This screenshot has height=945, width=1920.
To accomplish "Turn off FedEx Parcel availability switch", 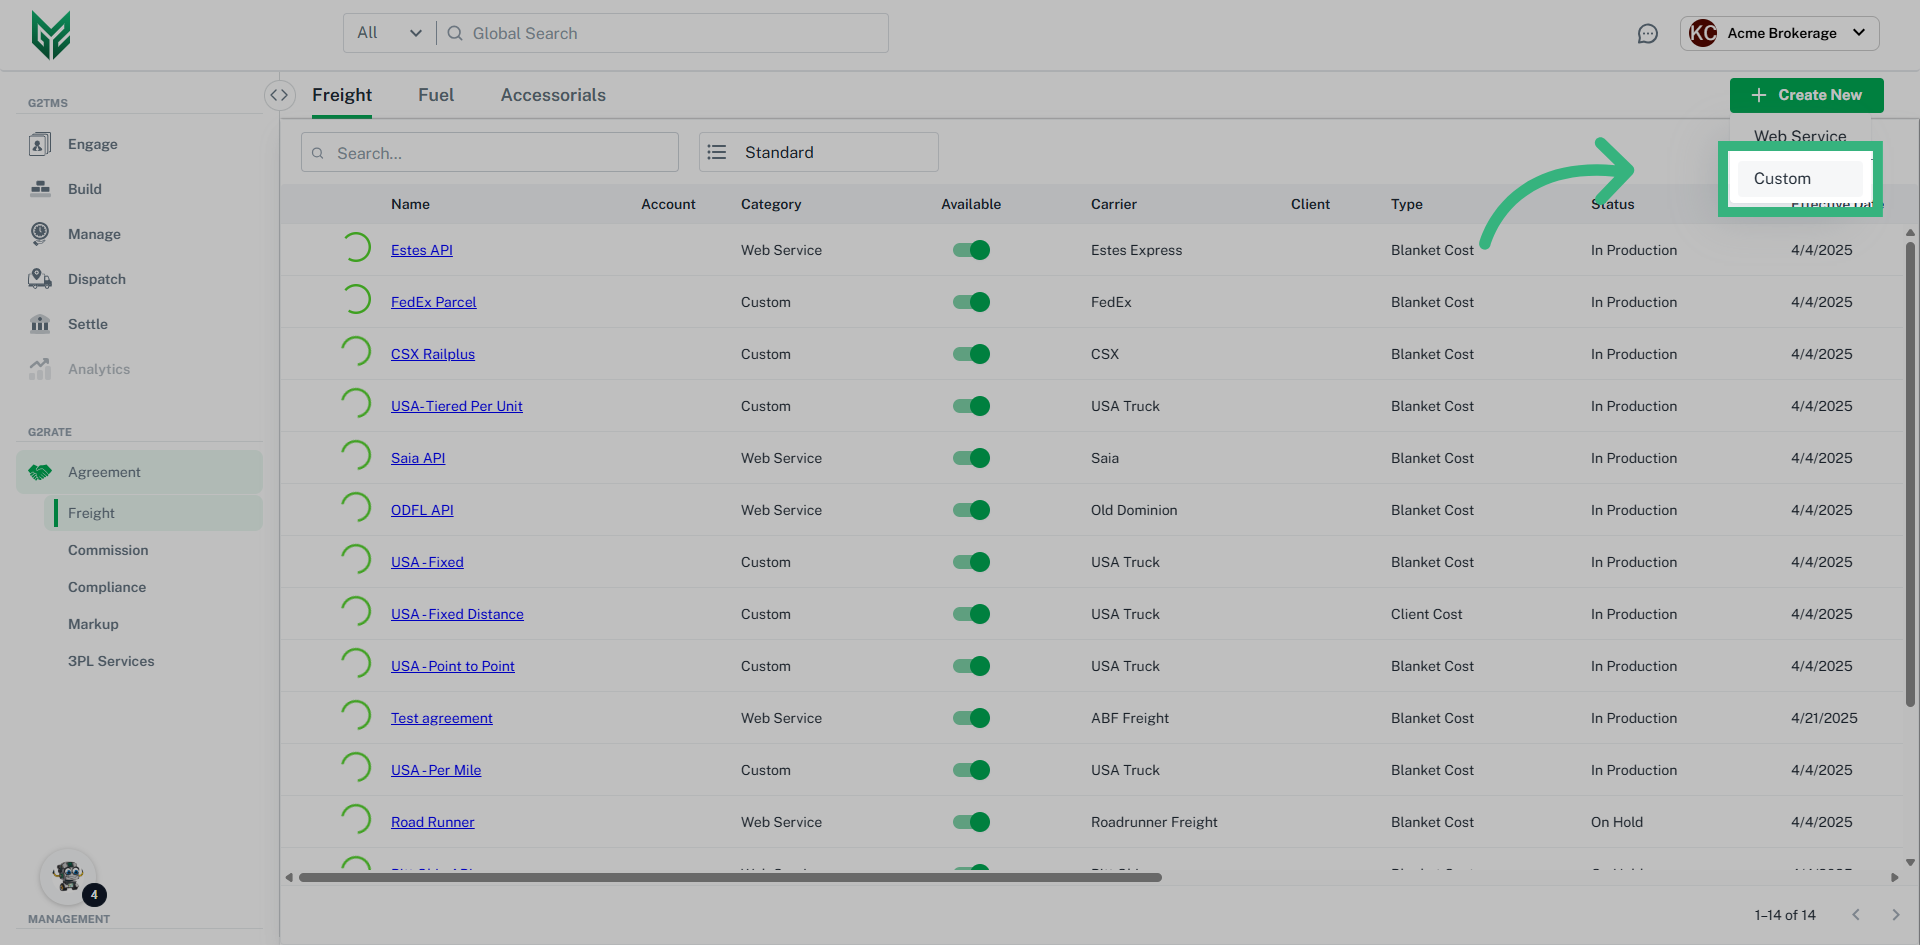I will 971,301.
